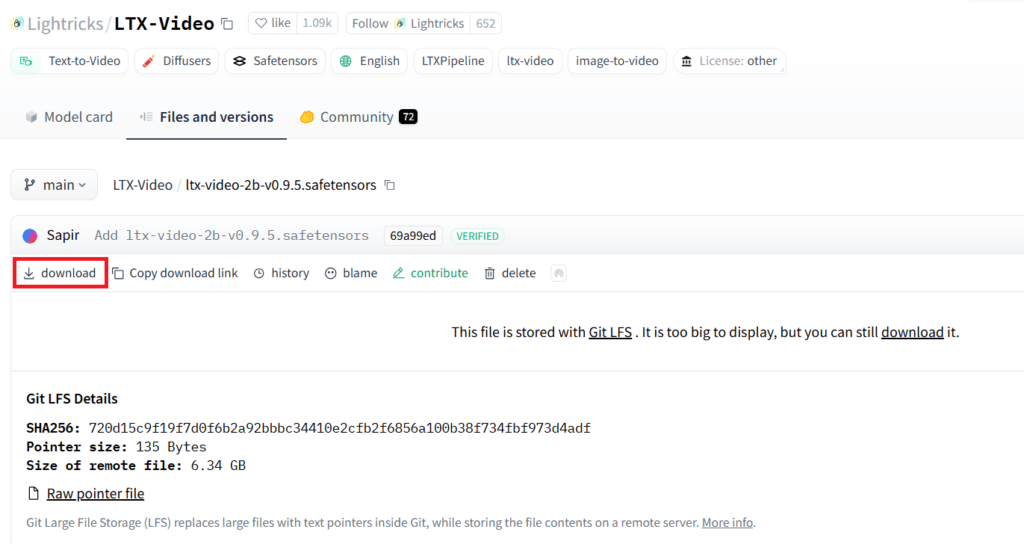Screen dimensions: 1024x544
Task: Copy the file path icon after safetensors filename
Action: tap(390, 185)
